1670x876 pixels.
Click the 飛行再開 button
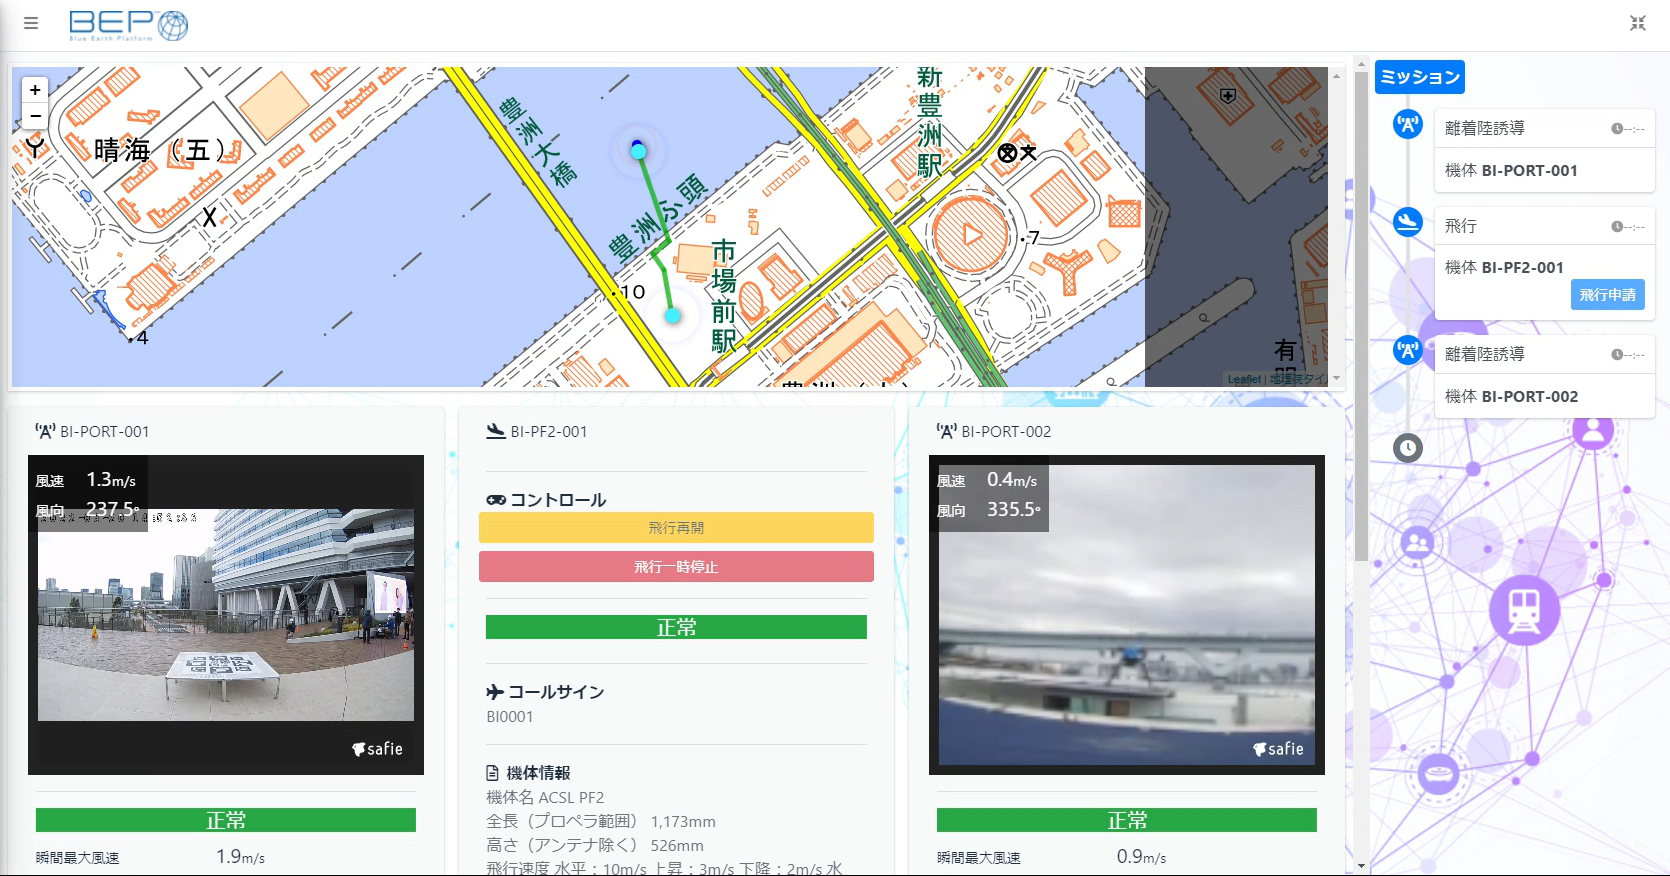click(x=676, y=527)
